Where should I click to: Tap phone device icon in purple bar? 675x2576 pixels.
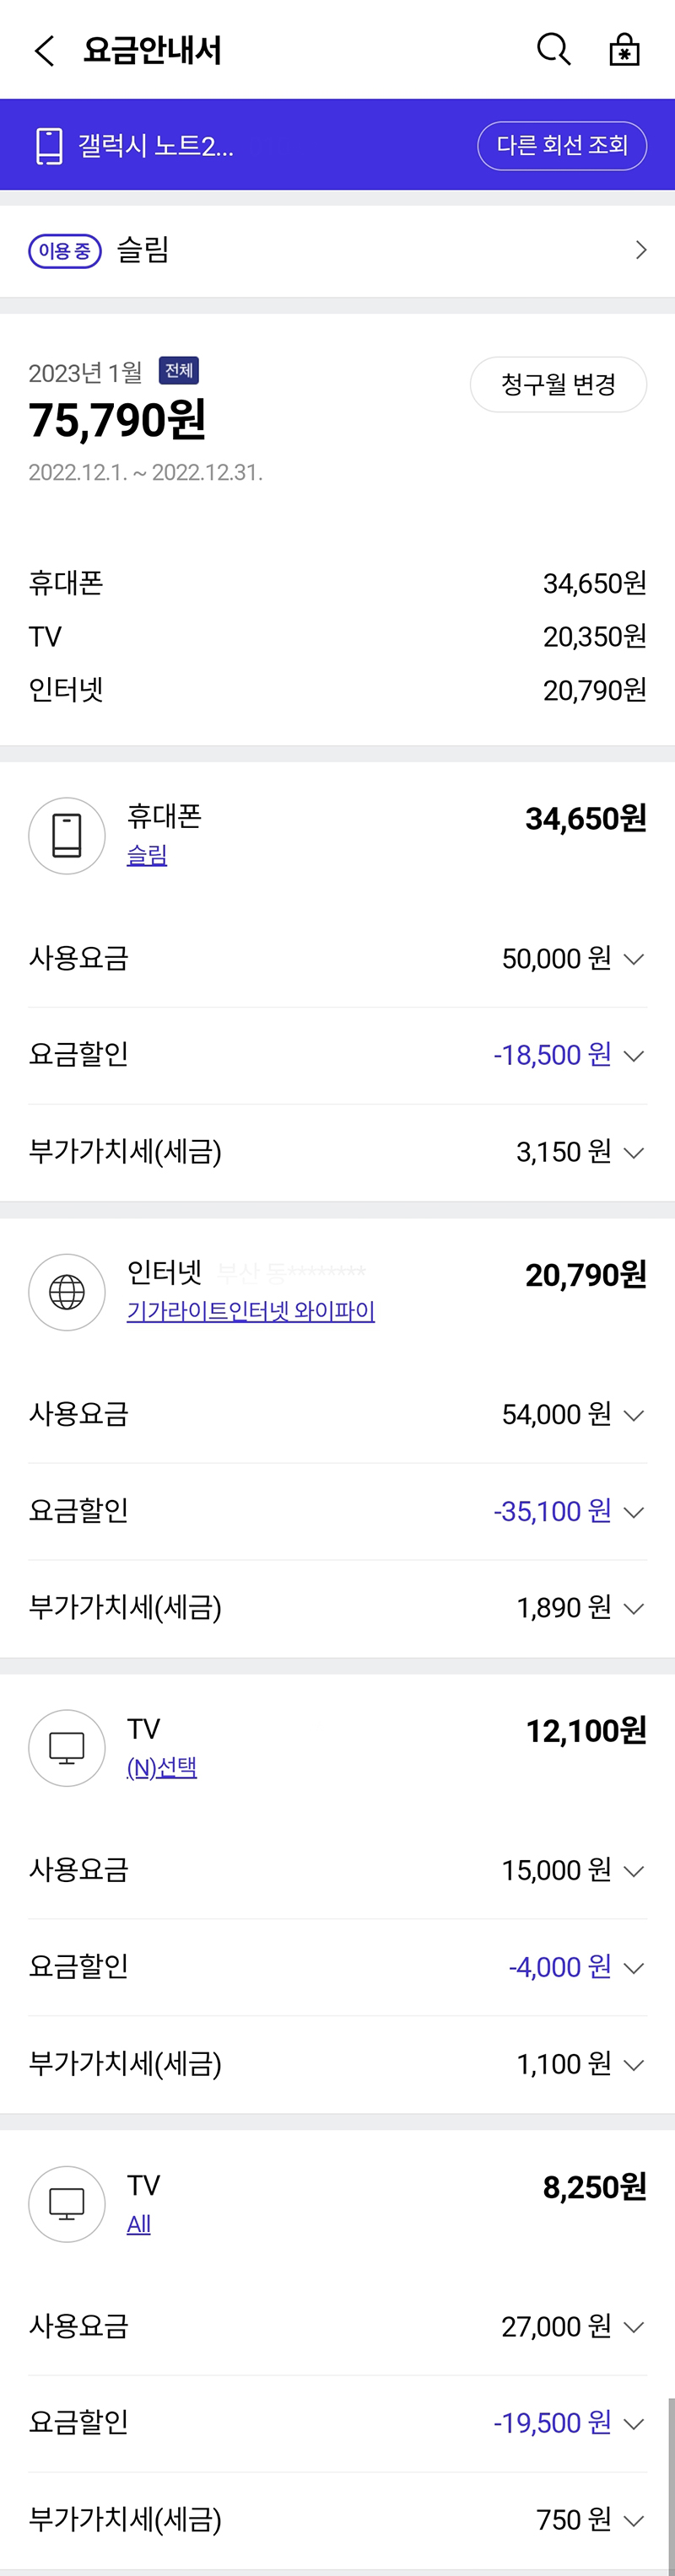(49, 146)
